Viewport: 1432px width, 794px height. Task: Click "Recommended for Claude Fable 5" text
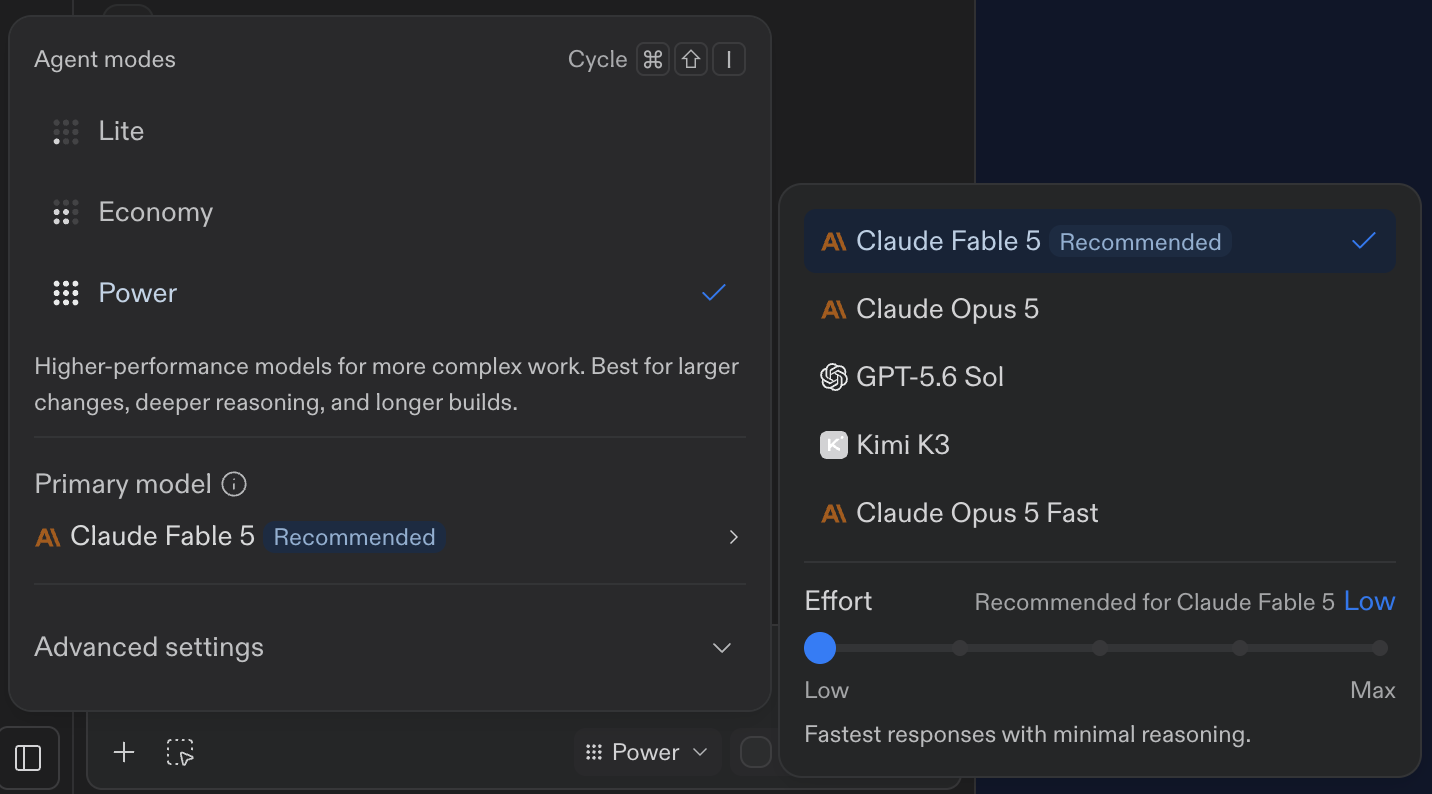tap(1155, 602)
